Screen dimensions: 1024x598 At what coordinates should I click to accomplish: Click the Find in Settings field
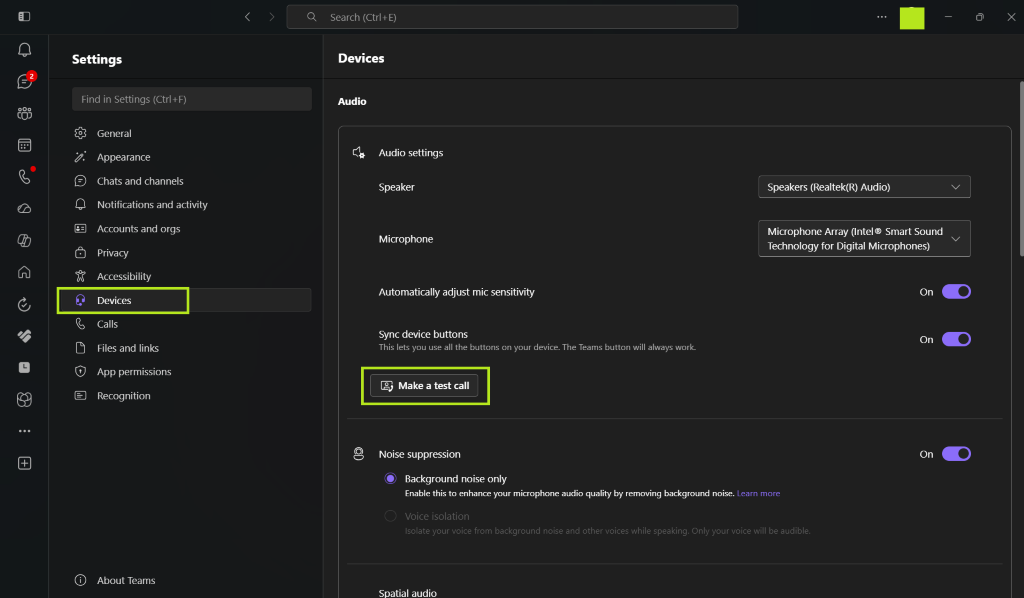(191, 99)
